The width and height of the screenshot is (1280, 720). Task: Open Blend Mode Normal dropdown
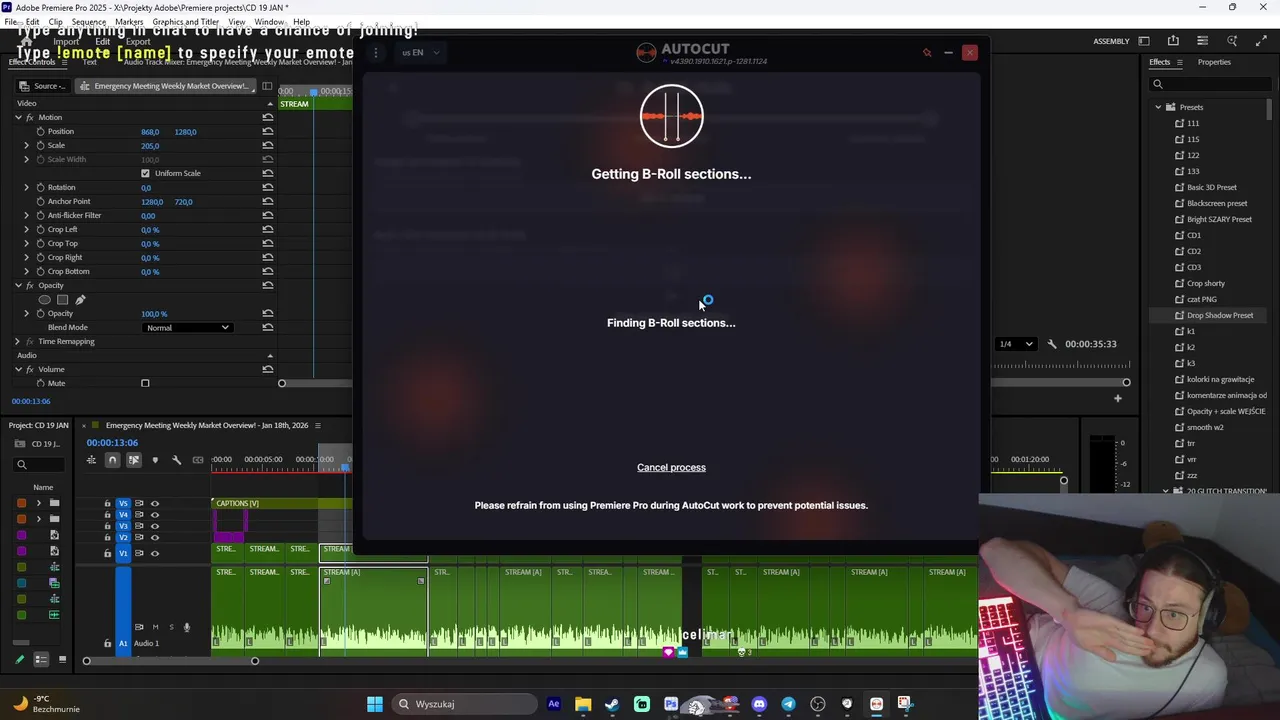pos(188,327)
